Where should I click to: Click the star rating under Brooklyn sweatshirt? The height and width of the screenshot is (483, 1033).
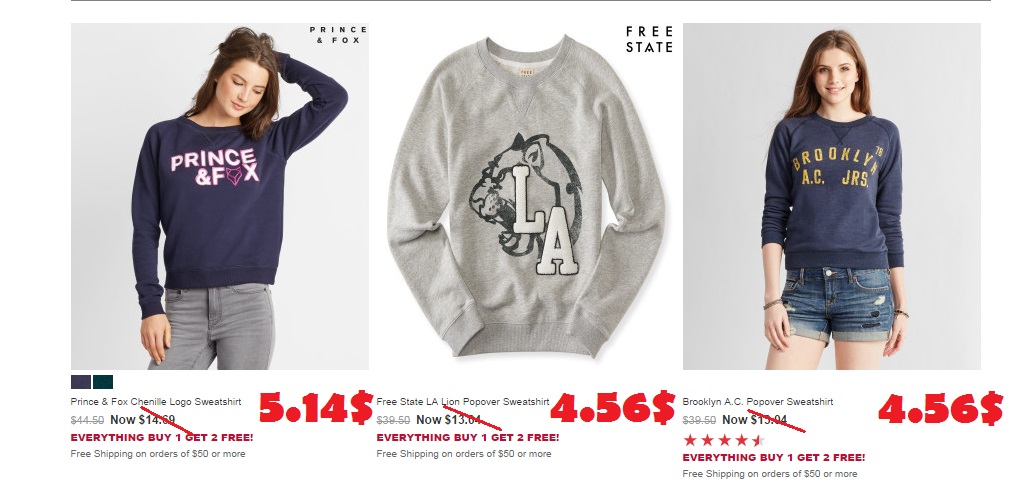point(723,440)
